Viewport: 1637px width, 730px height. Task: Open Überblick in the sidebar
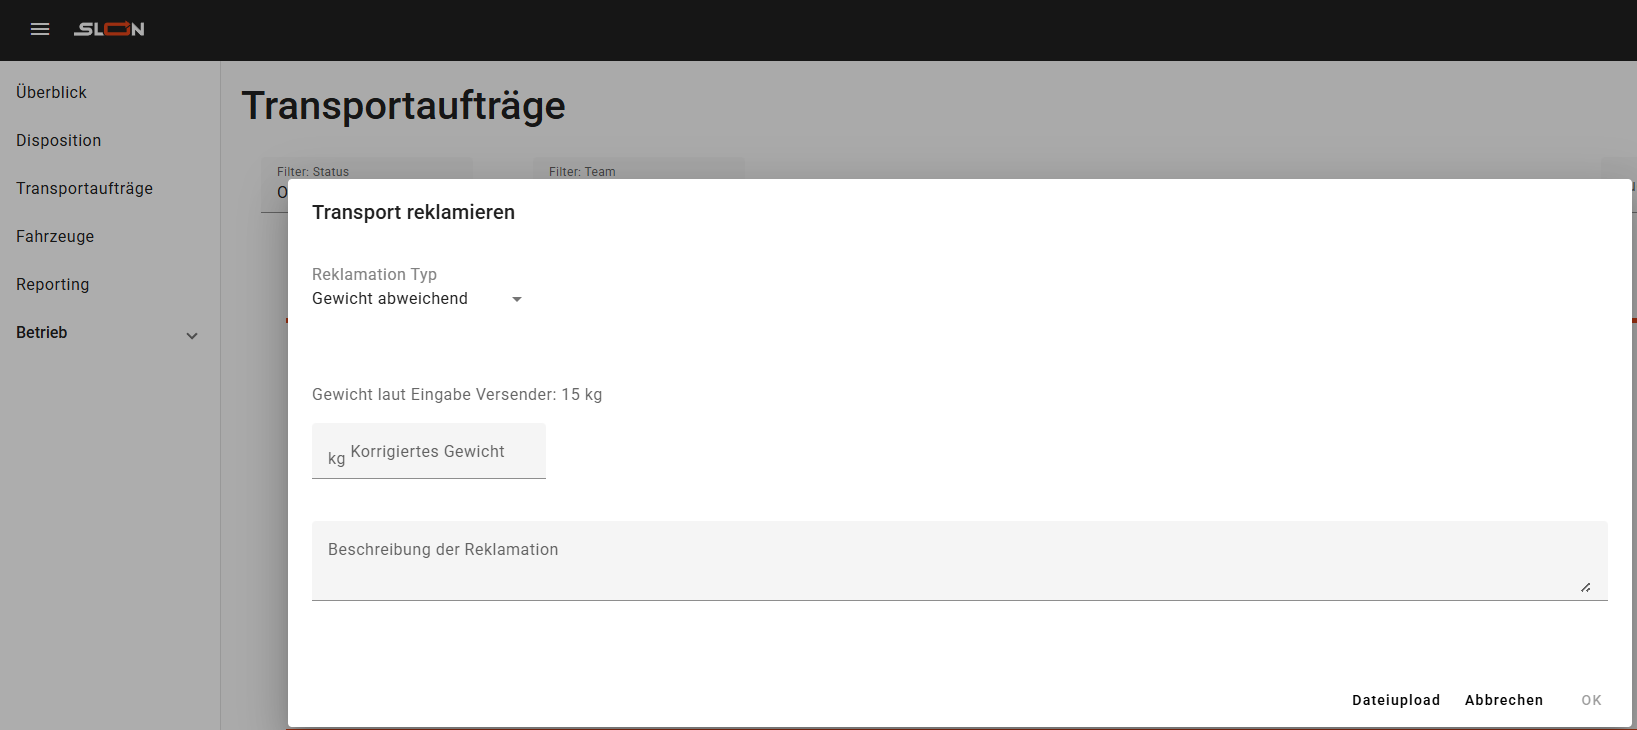pyautogui.click(x=52, y=92)
